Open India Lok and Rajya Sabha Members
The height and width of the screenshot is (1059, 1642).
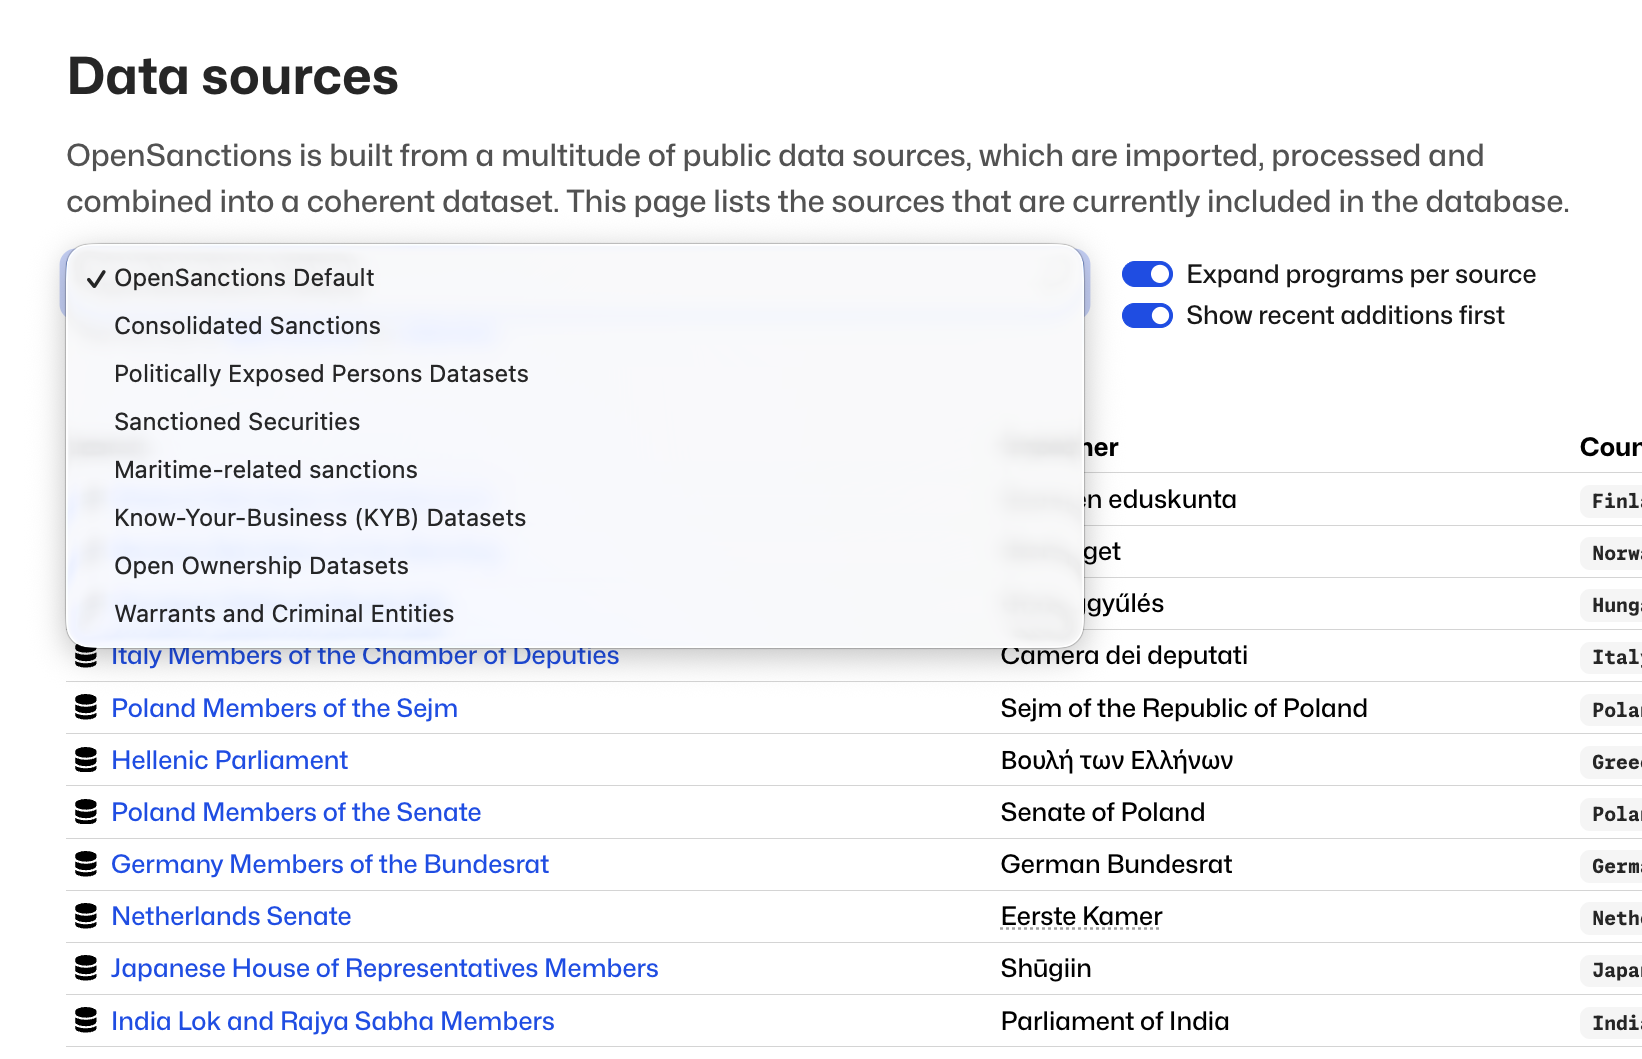click(x=333, y=1021)
